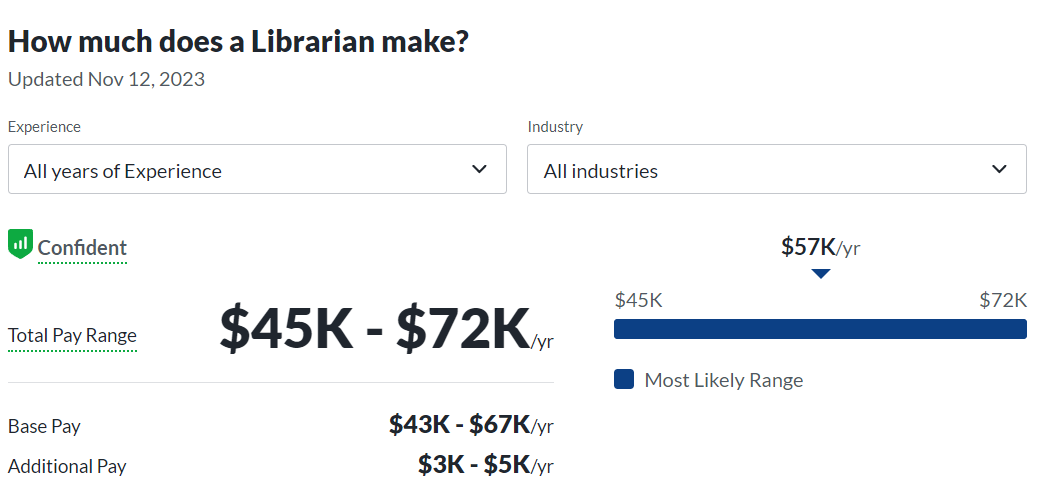Click the How much does a Librarian make heading

[239, 42]
